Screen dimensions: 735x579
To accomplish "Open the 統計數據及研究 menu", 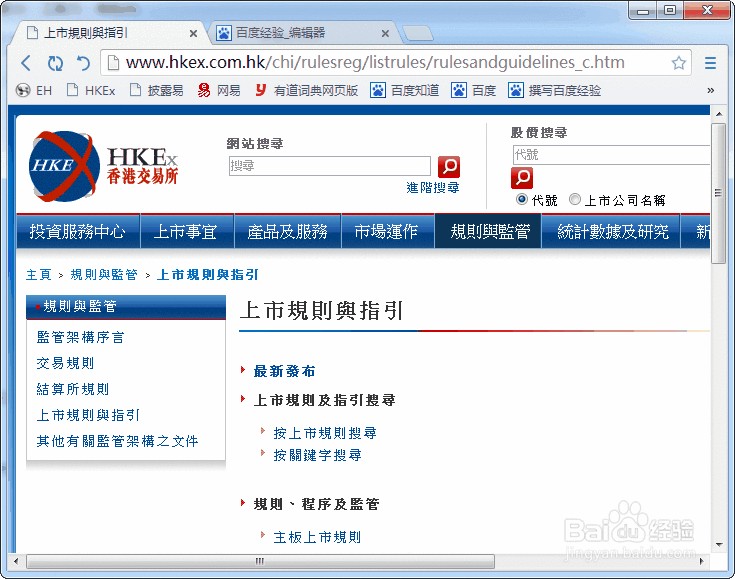I will pos(611,231).
